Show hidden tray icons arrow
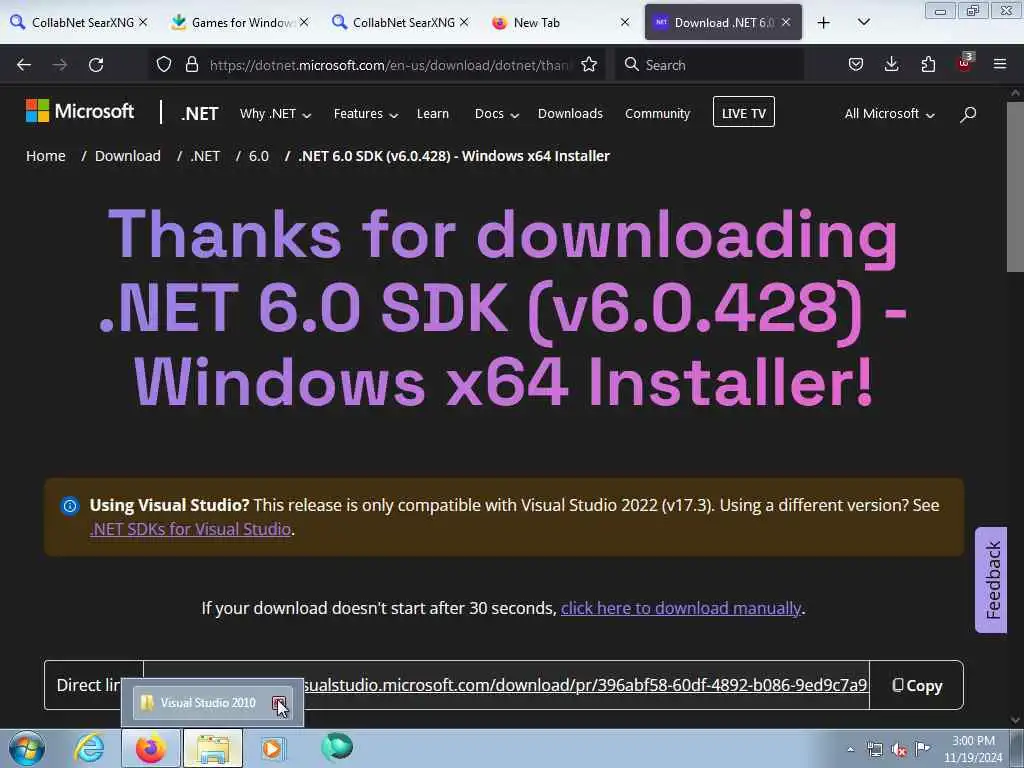 tap(850, 749)
